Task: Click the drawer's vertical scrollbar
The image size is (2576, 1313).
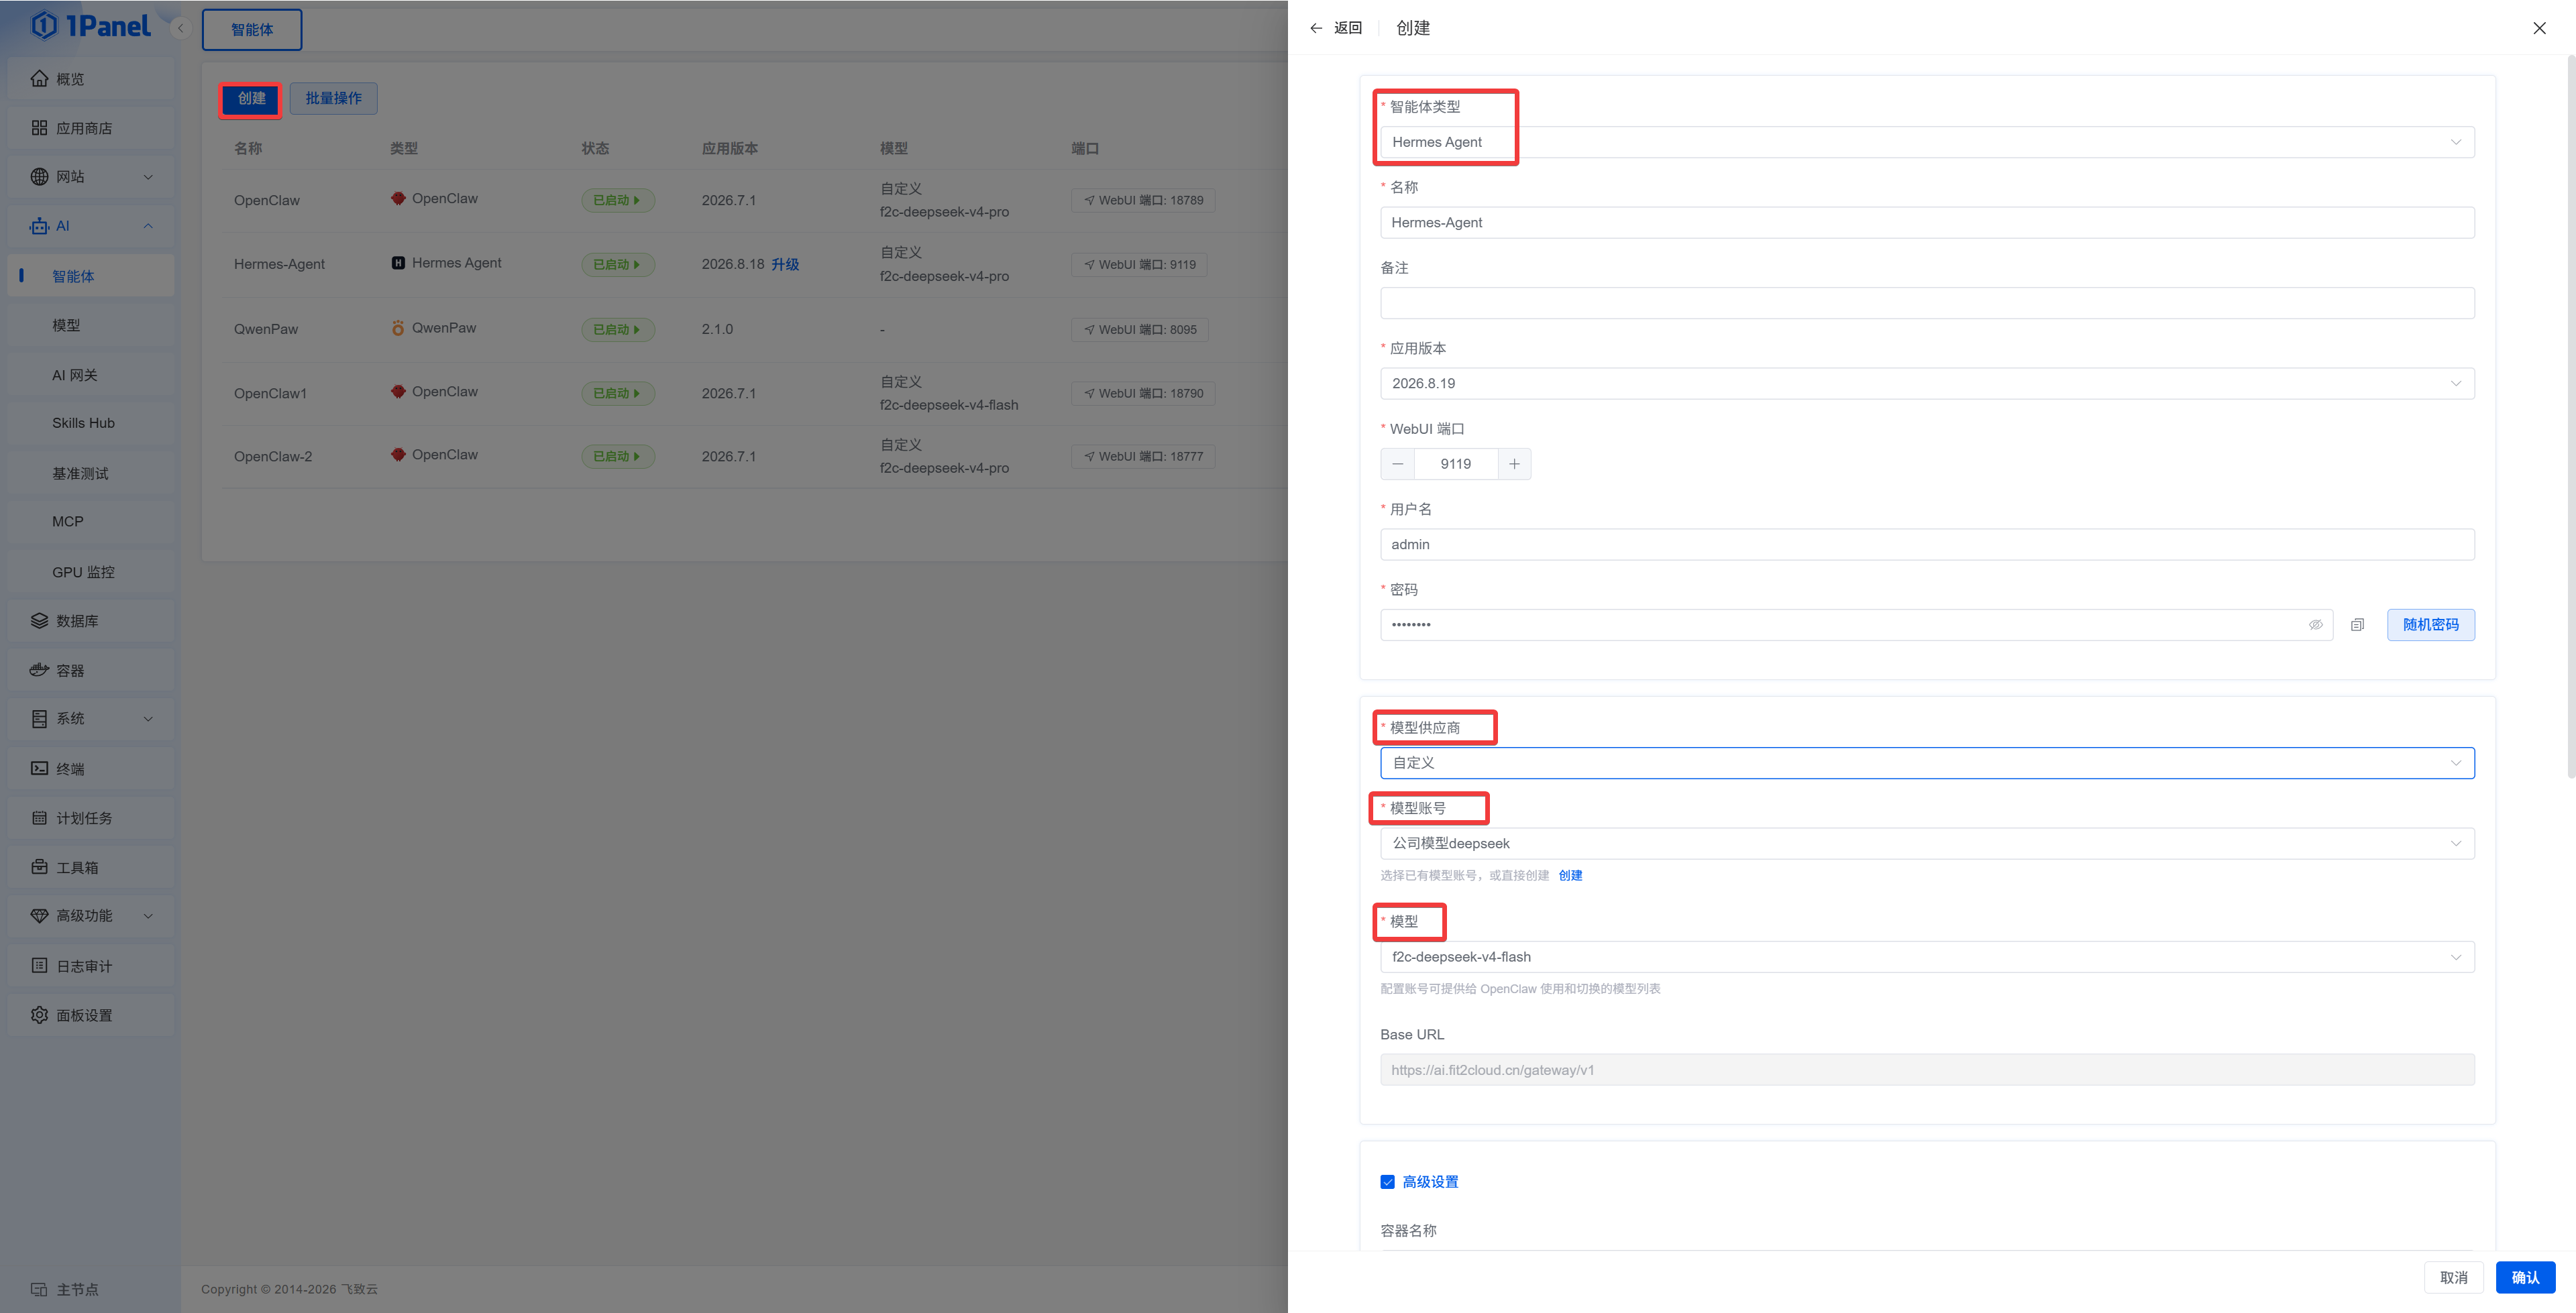Action: (2571, 416)
